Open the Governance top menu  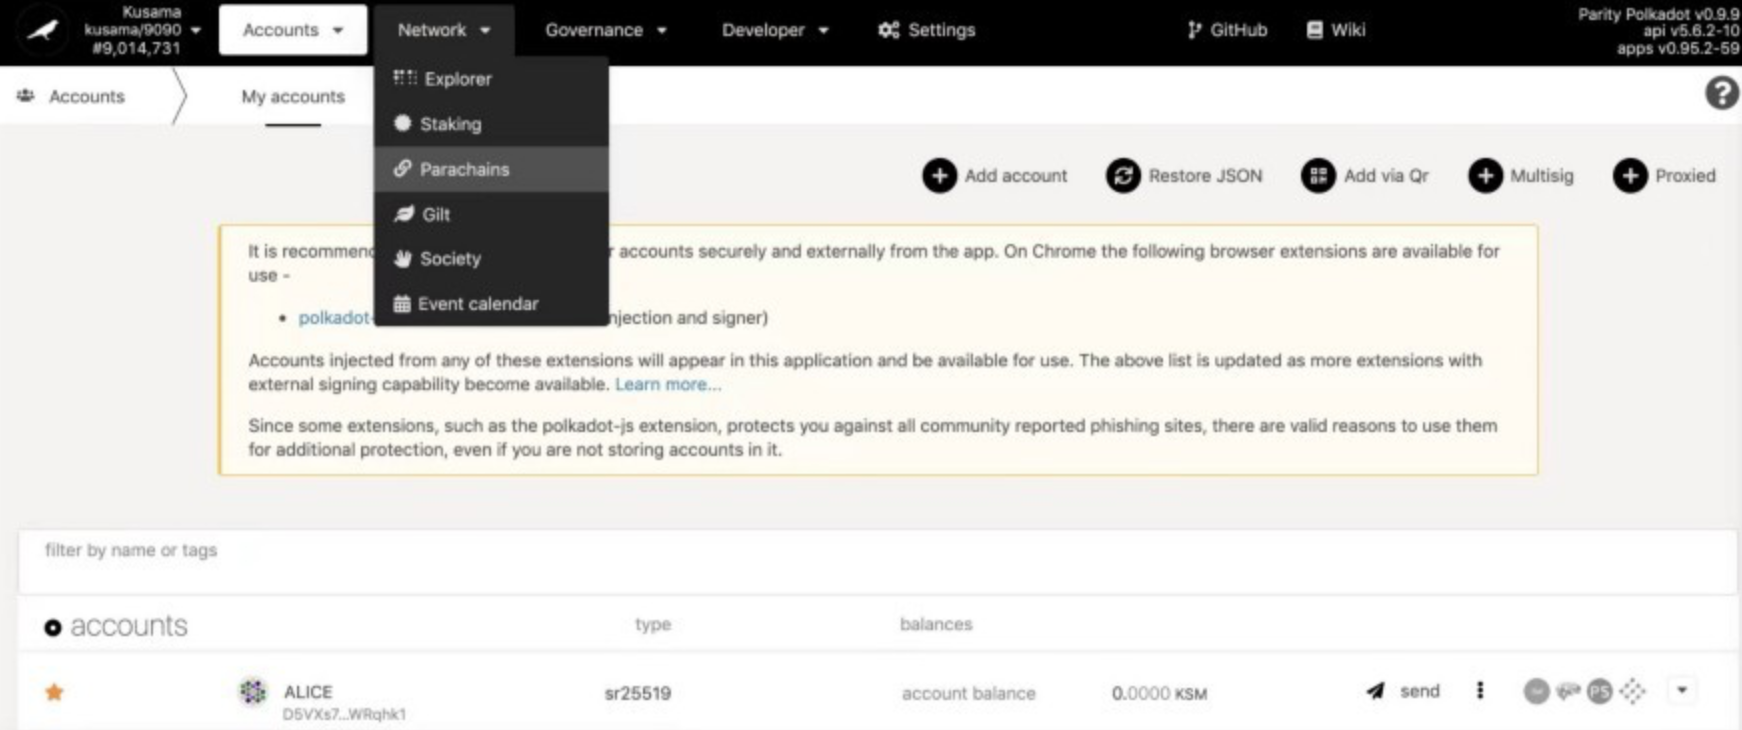pyautogui.click(x=606, y=30)
